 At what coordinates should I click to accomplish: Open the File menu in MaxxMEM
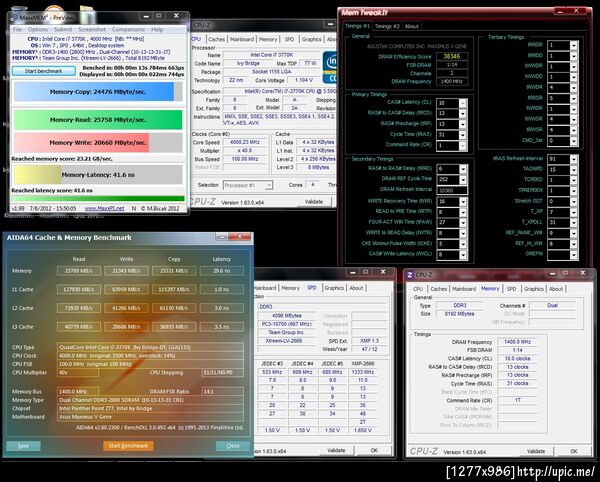coord(18,29)
